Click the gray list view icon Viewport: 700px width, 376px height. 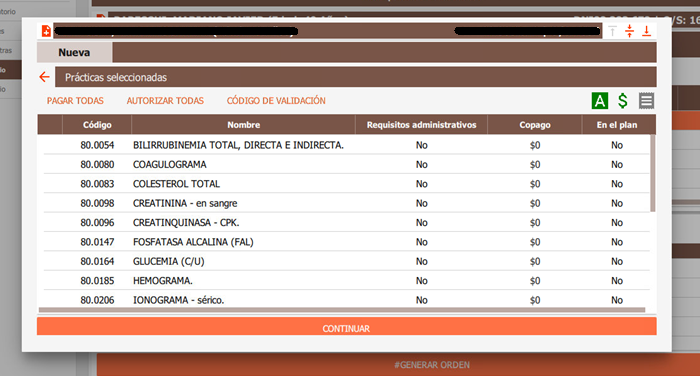pos(646,101)
